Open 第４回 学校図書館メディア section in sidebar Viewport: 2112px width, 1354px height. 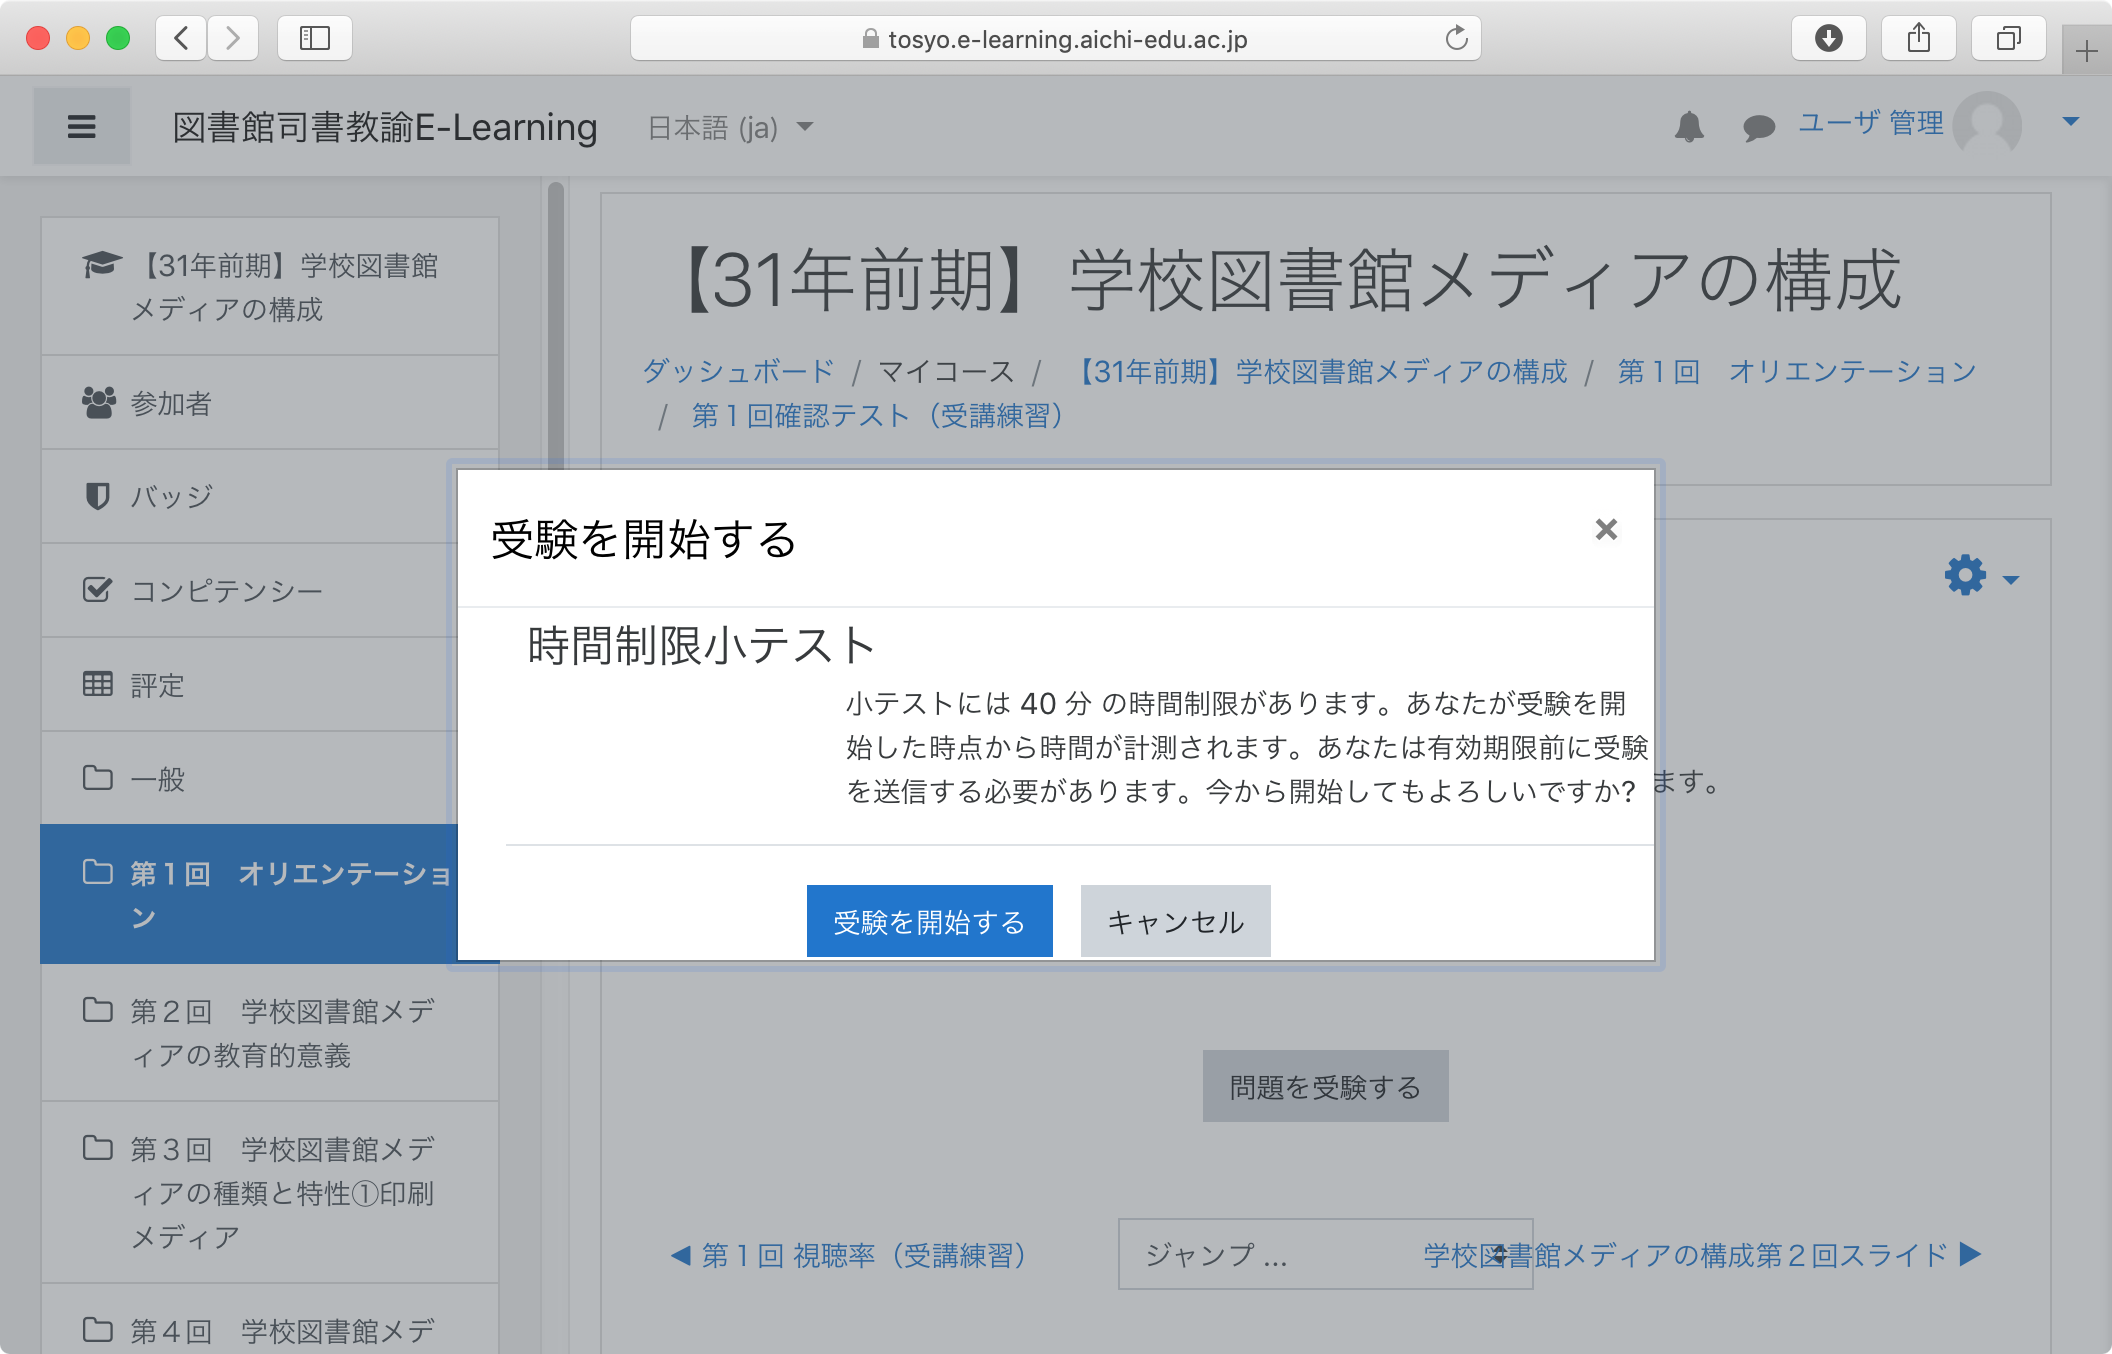click(x=270, y=1320)
